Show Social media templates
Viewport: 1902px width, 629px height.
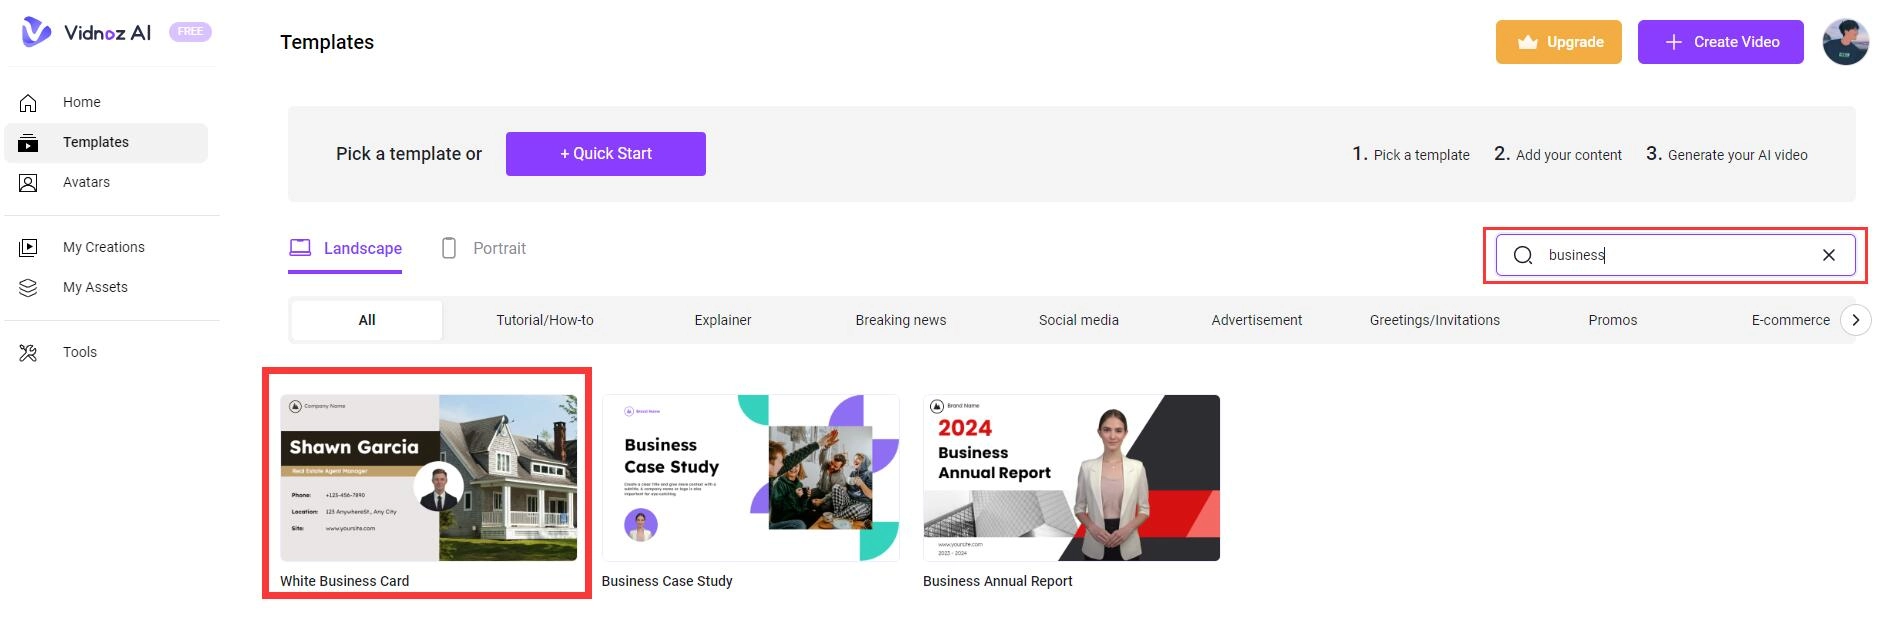tap(1078, 320)
